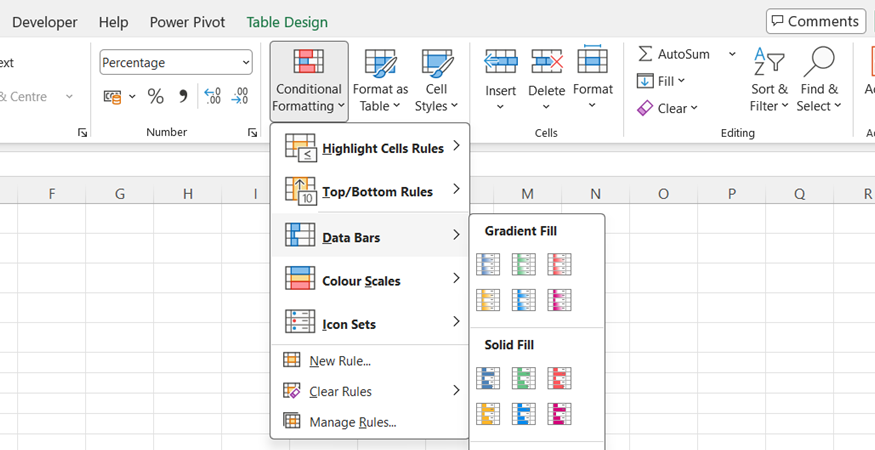
Task: Open the Sort & Filter tool
Action: pyautogui.click(x=770, y=81)
